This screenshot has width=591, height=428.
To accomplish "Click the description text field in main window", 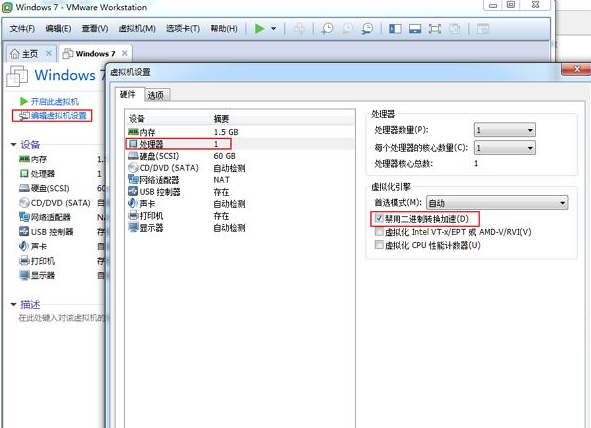I will pyautogui.click(x=62, y=318).
